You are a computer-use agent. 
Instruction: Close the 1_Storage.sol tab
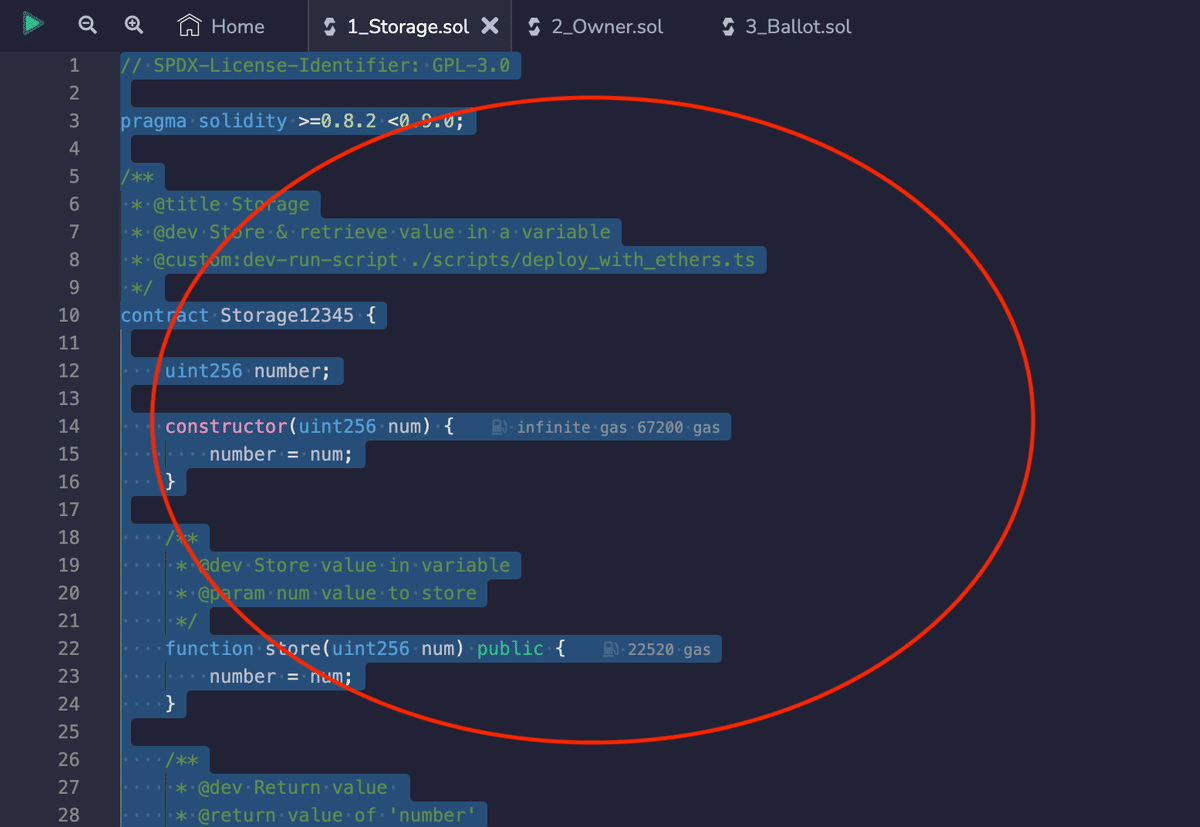click(490, 26)
